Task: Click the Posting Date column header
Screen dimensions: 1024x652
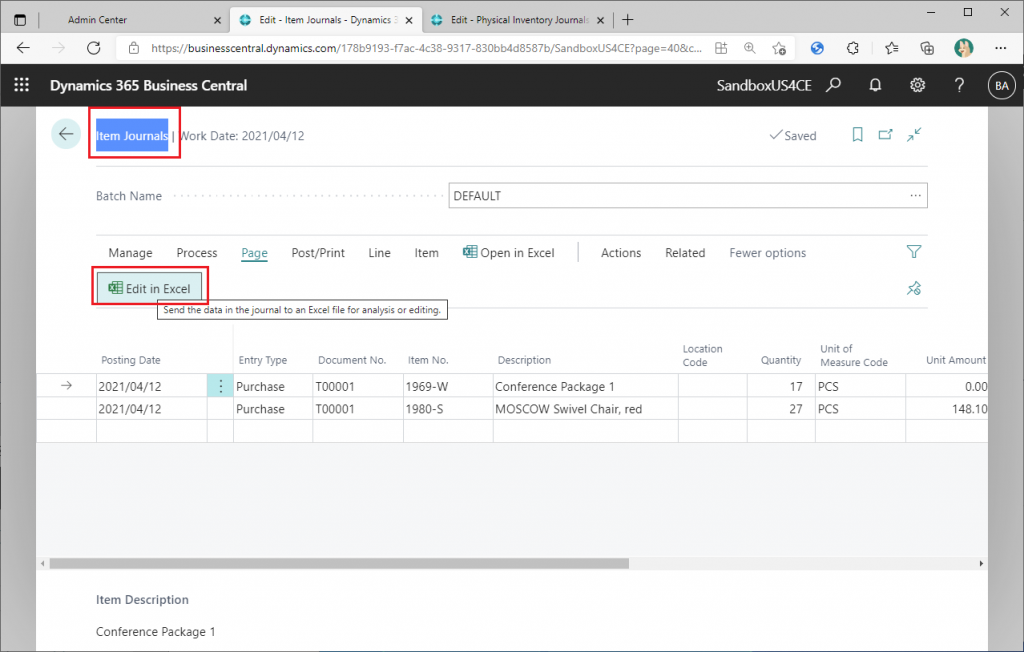Action: pos(131,360)
